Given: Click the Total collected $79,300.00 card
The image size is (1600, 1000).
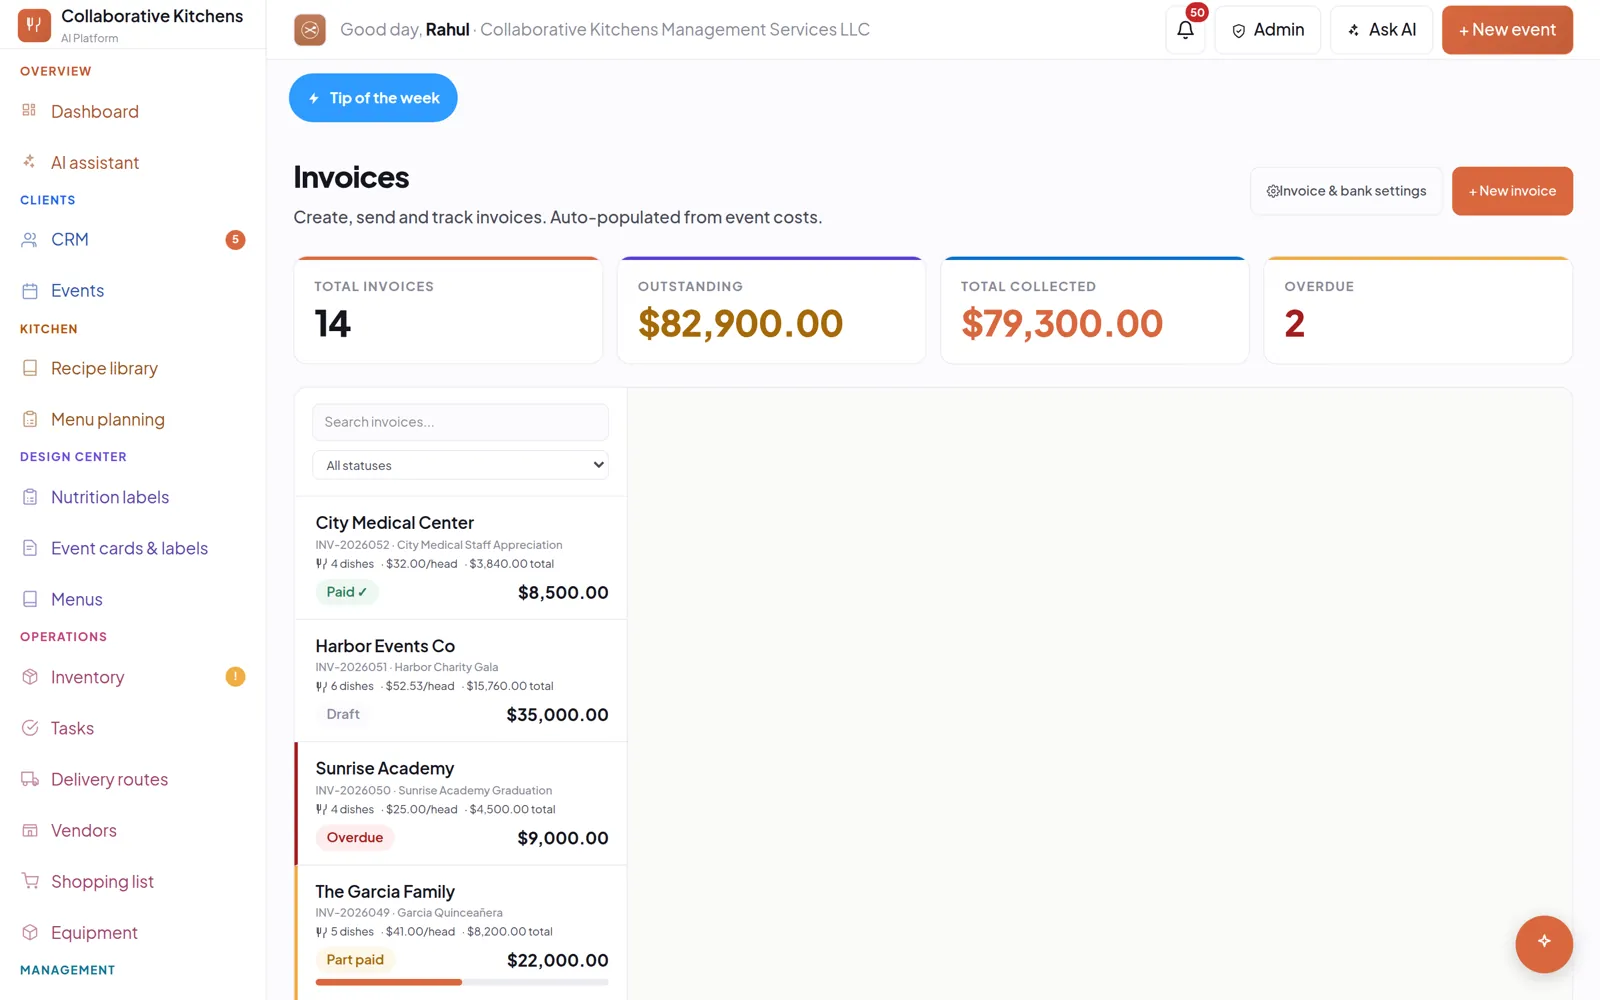Looking at the screenshot, I should pyautogui.click(x=1094, y=310).
